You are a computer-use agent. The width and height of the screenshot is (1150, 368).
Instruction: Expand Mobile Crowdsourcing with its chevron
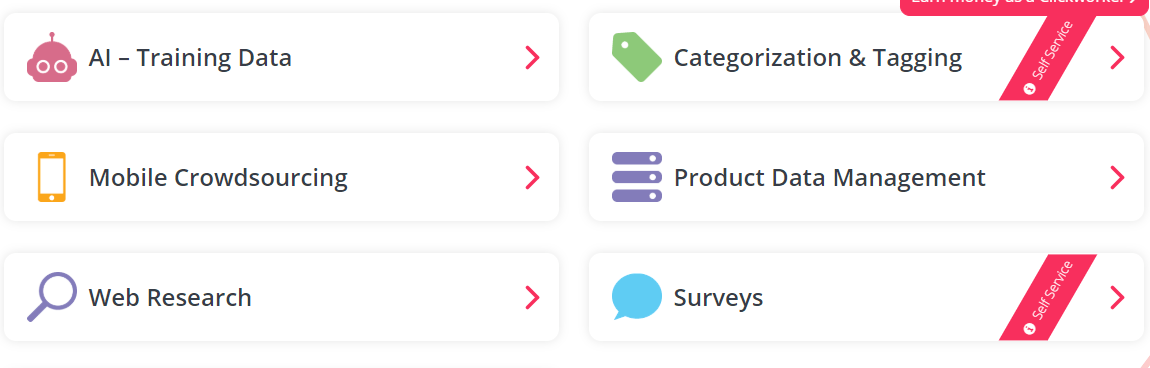pyautogui.click(x=532, y=177)
